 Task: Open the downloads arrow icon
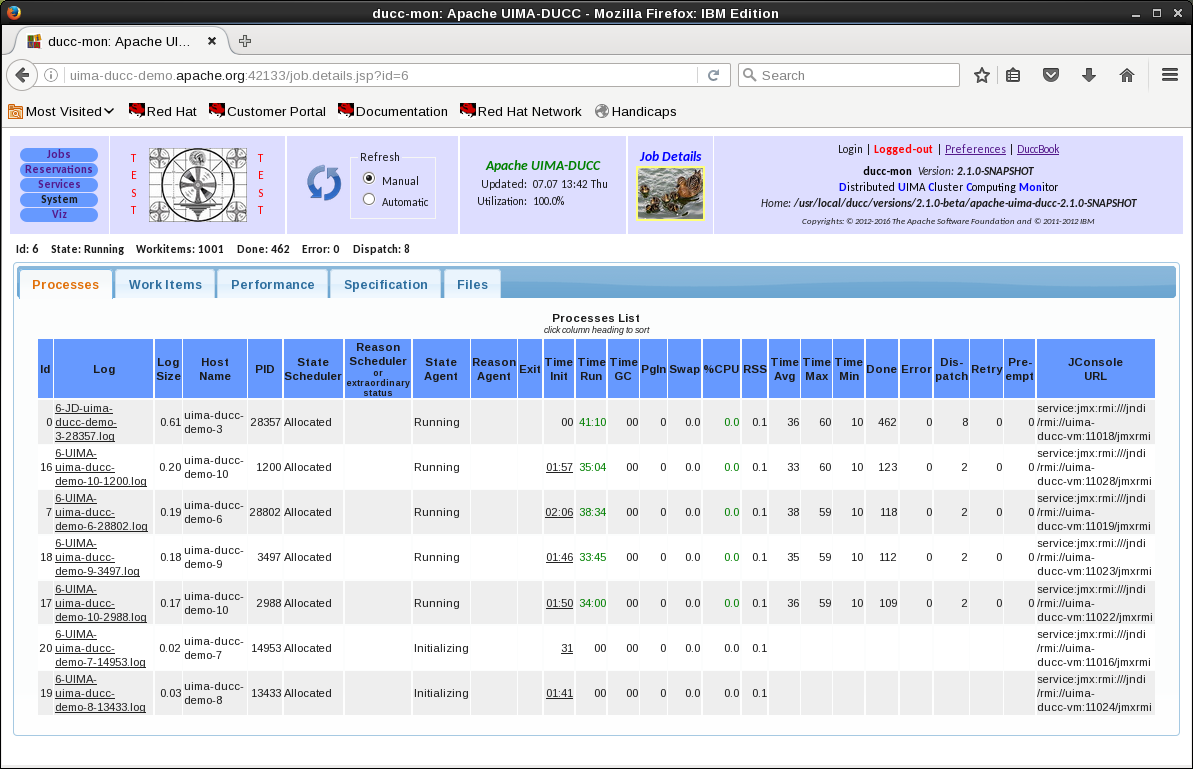[x=1089, y=75]
